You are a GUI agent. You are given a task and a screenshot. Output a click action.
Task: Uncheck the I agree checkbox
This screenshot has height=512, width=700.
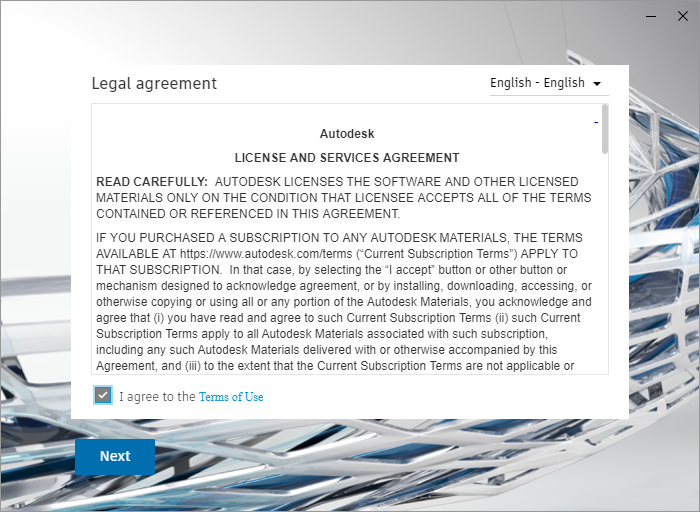point(103,395)
